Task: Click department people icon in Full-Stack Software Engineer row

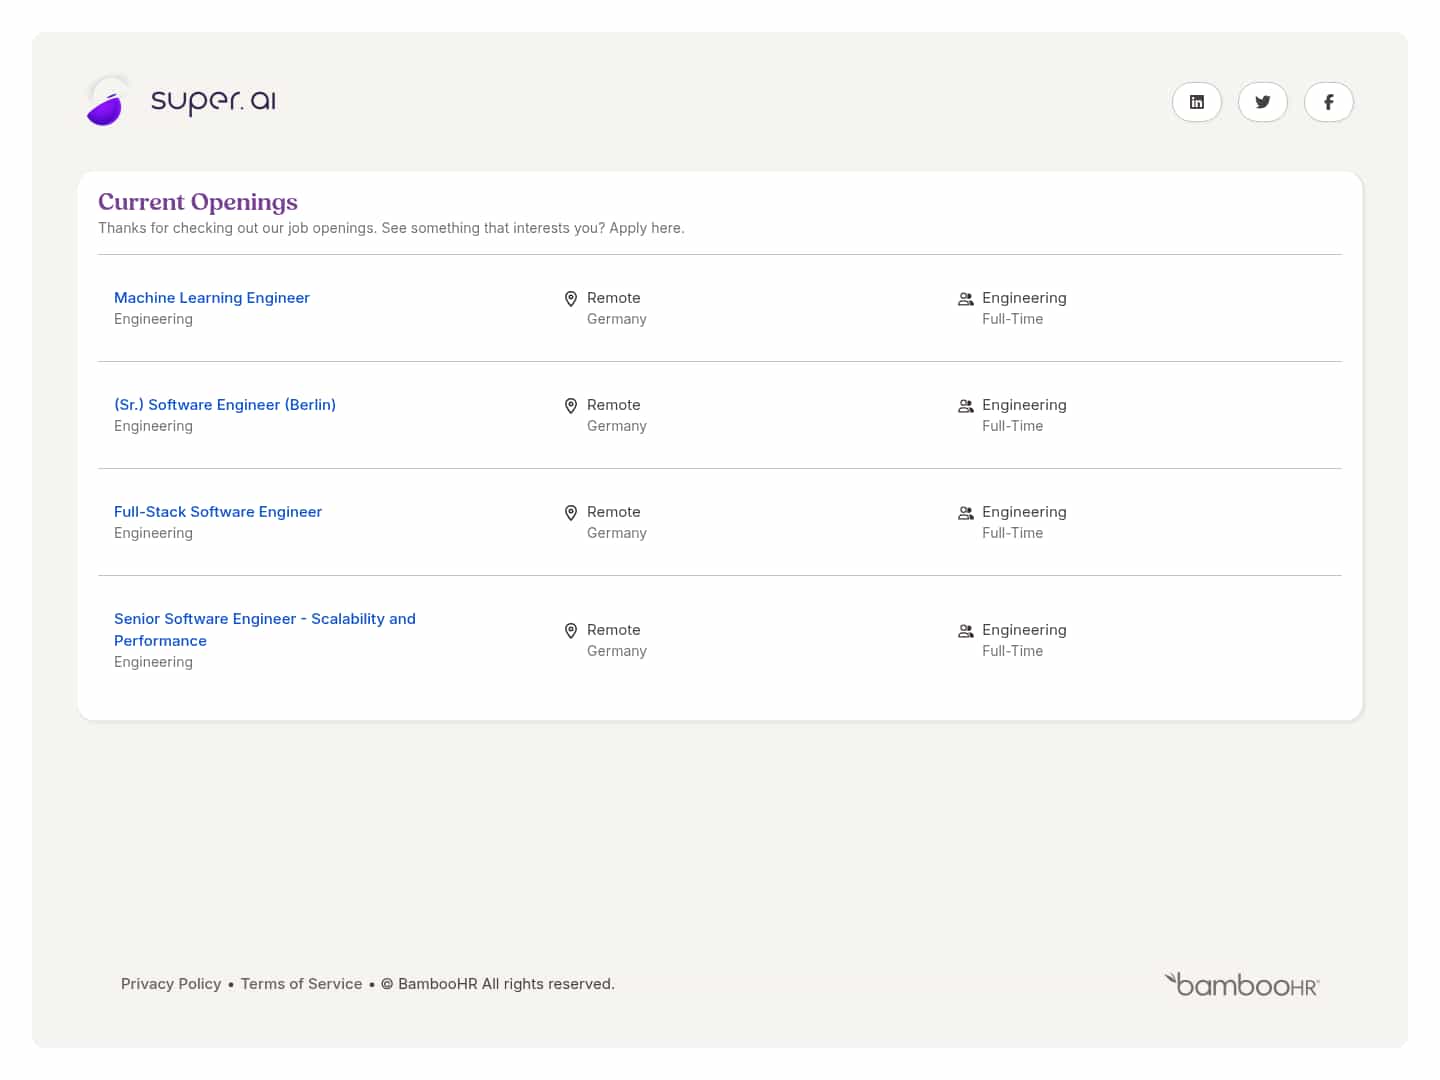Action: click(966, 513)
